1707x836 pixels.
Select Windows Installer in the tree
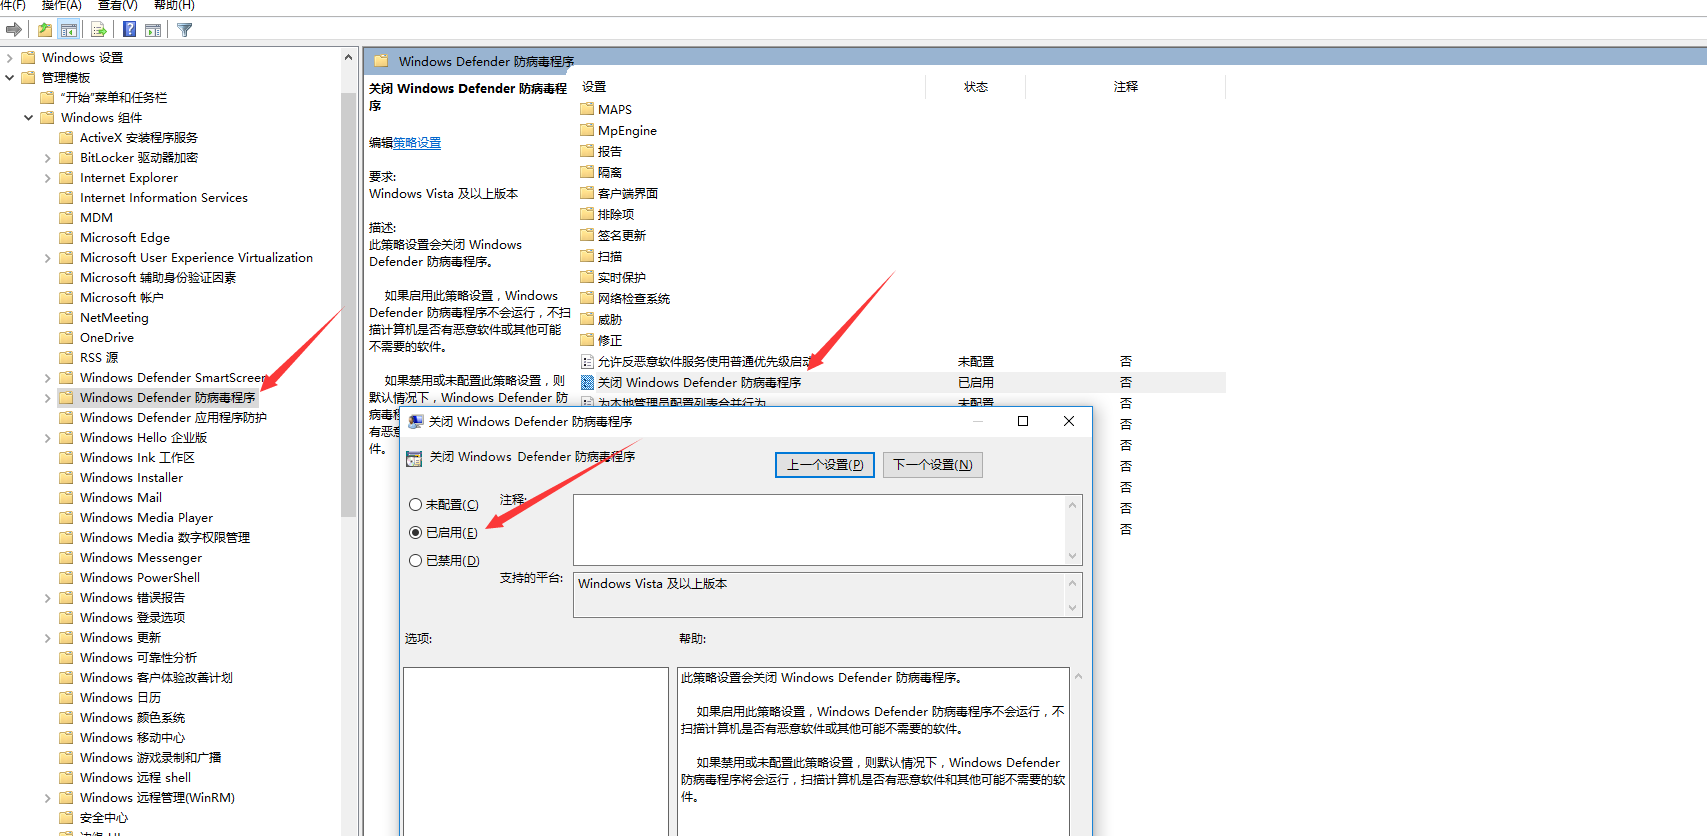[131, 478]
